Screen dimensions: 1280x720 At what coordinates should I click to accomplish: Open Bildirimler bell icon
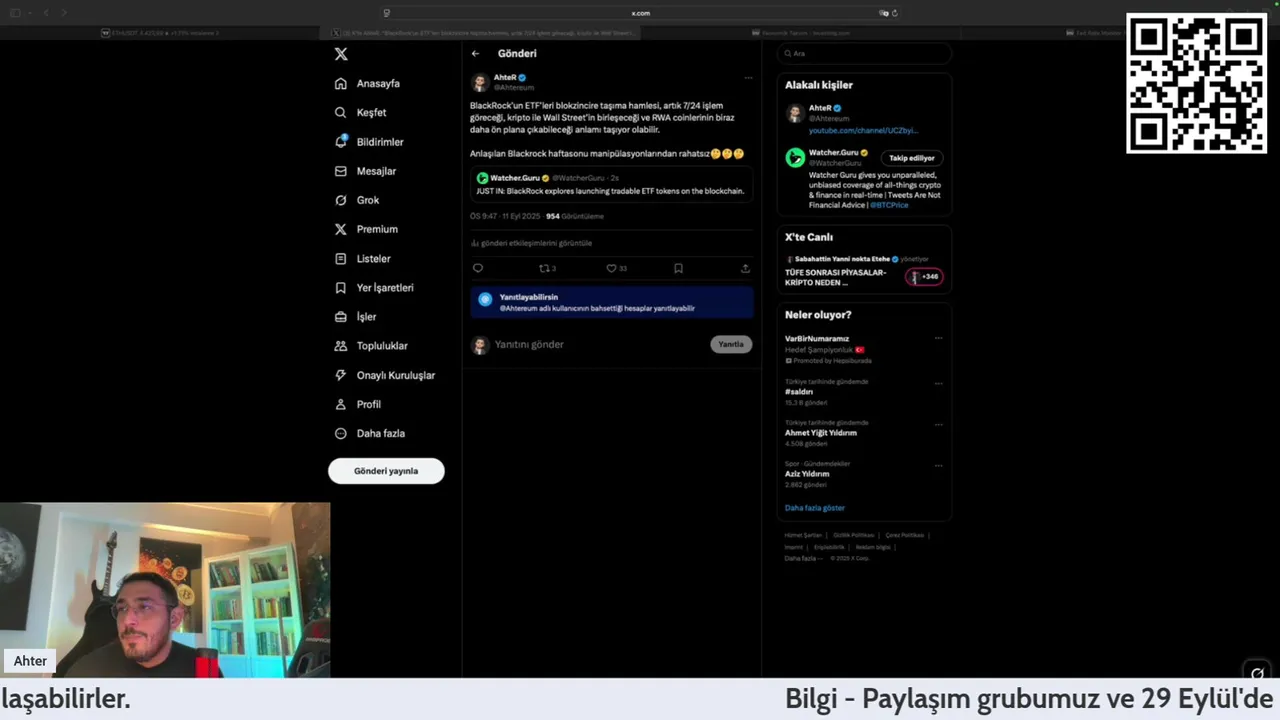[x=341, y=142]
